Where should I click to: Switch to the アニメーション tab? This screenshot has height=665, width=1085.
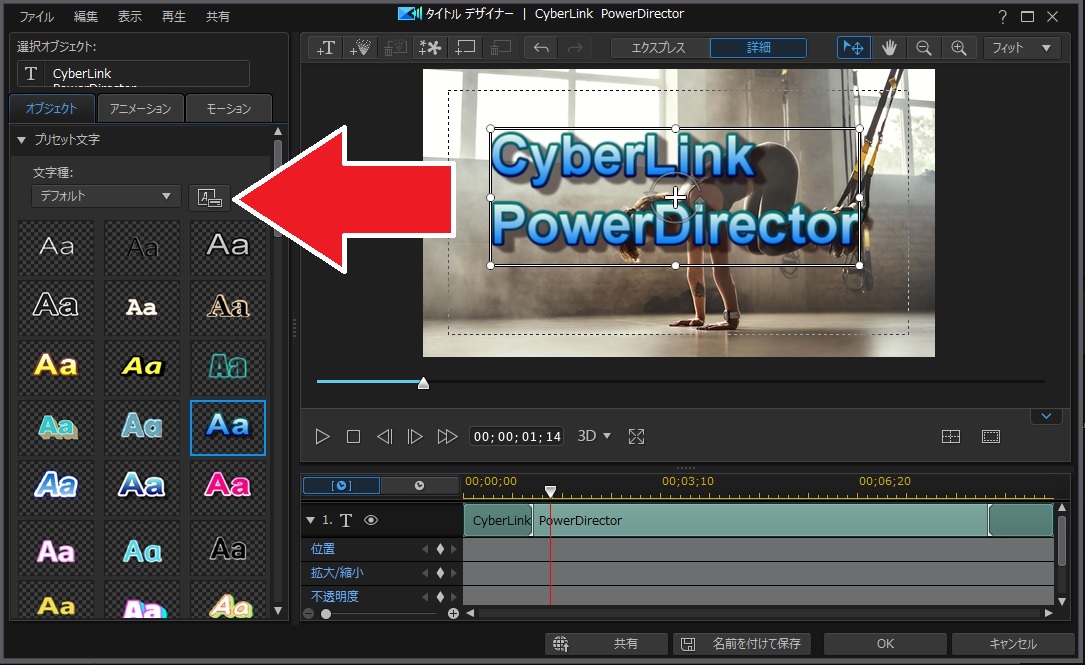click(x=140, y=109)
